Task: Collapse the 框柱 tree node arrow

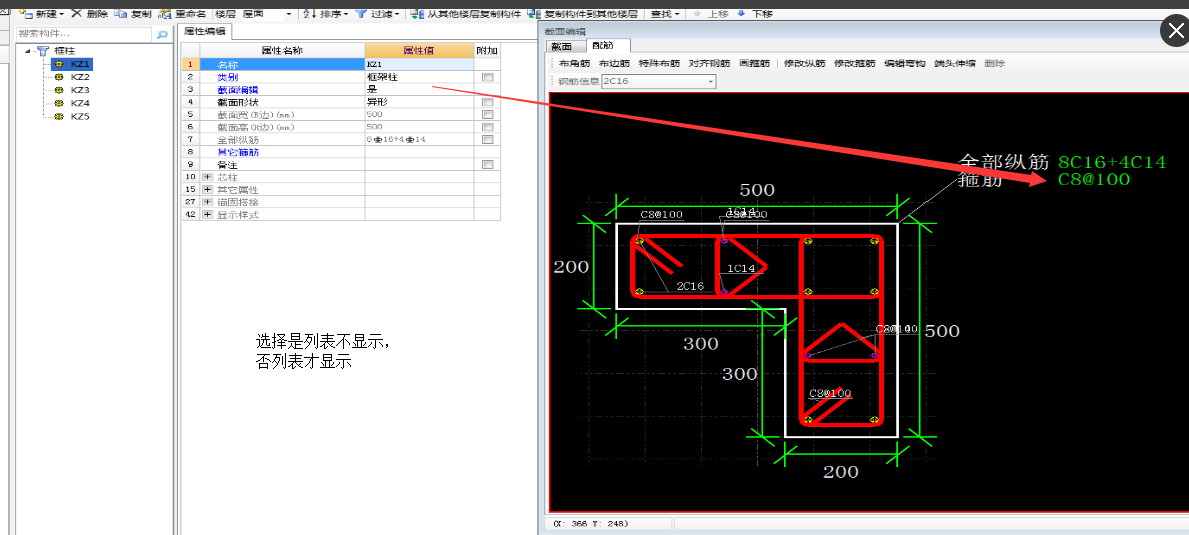Action: pyautogui.click(x=28, y=52)
